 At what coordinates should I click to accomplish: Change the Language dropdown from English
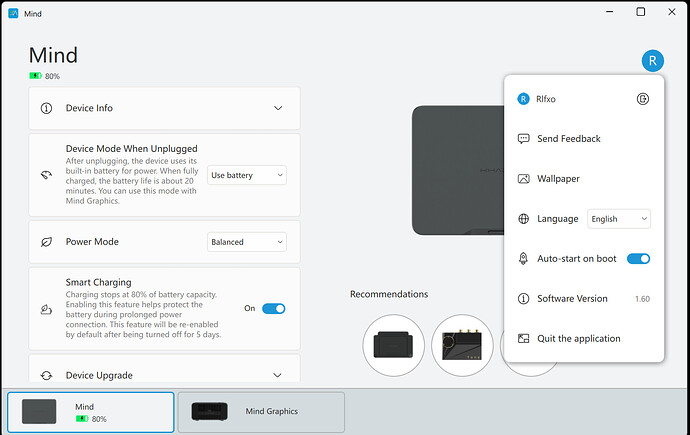pyautogui.click(x=619, y=219)
